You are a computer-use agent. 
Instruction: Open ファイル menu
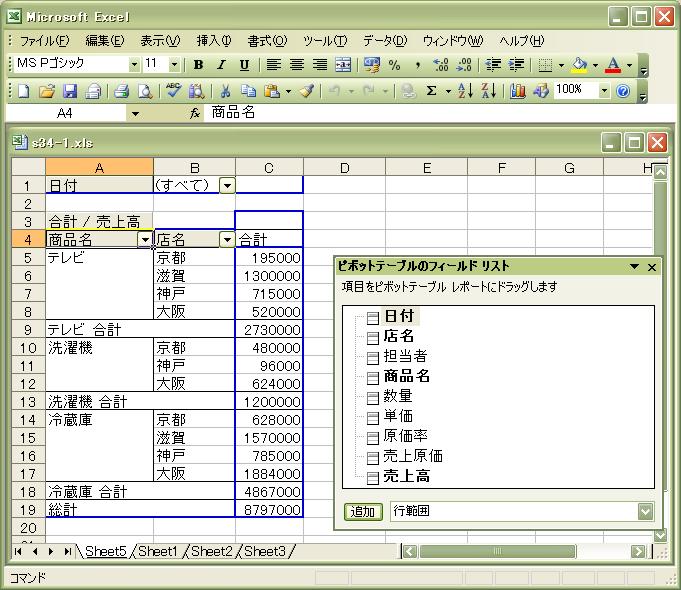44,41
